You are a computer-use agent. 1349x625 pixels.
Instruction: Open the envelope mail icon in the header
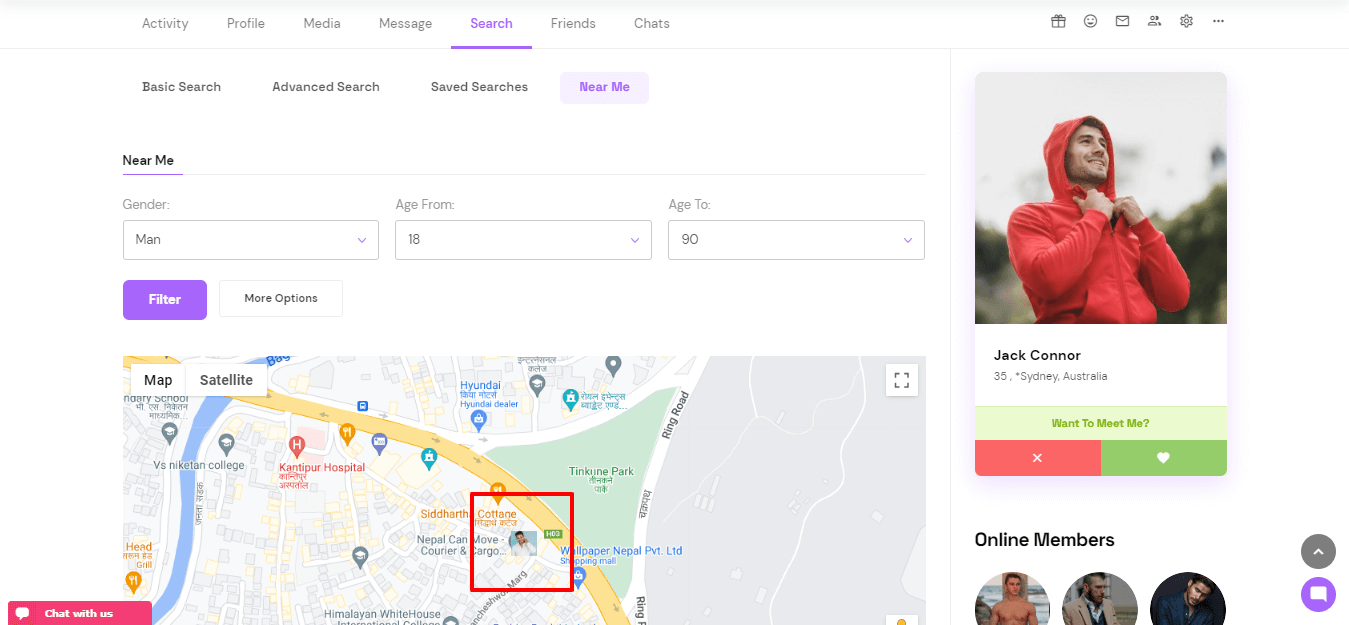[x=1122, y=21]
